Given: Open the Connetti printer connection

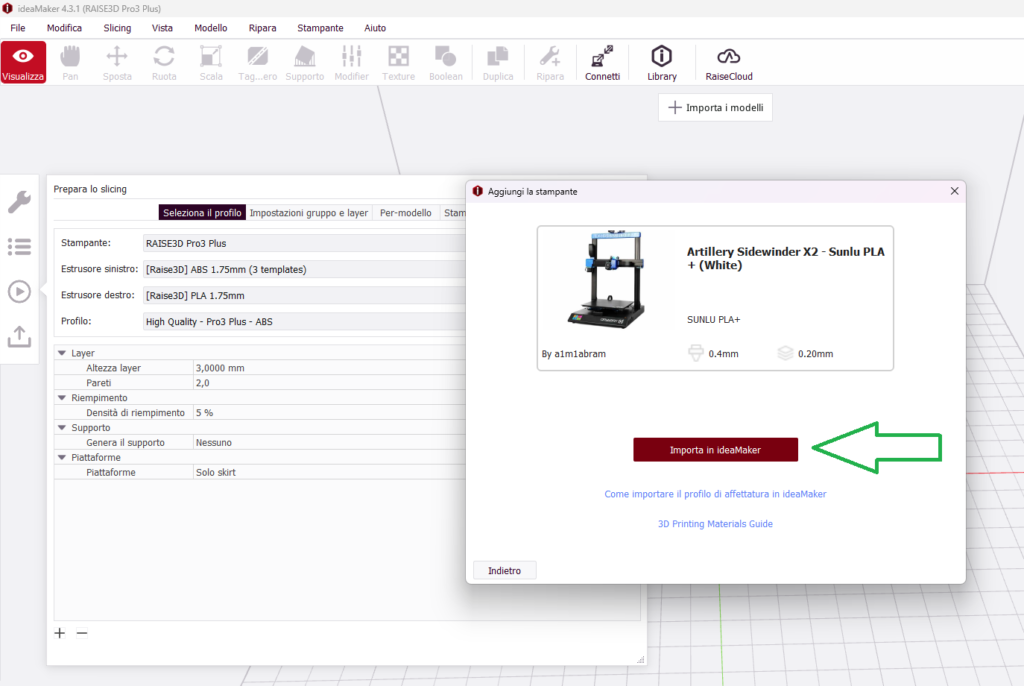Looking at the screenshot, I should point(602,62).
